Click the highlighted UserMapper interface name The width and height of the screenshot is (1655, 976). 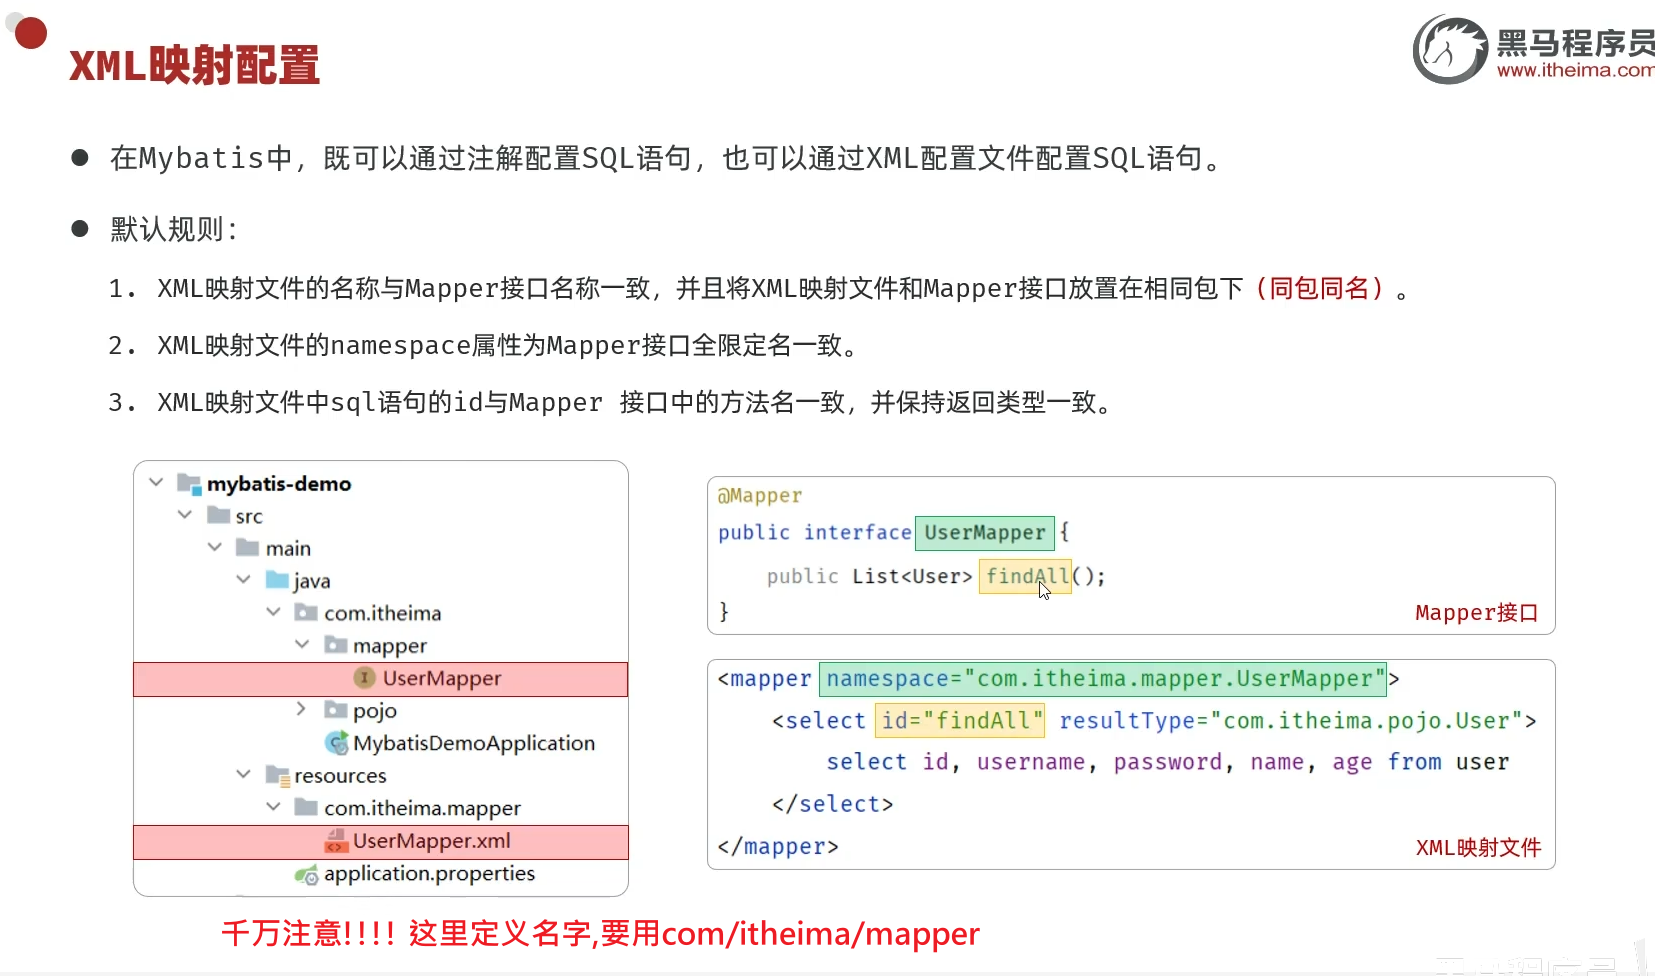(984, 533)
